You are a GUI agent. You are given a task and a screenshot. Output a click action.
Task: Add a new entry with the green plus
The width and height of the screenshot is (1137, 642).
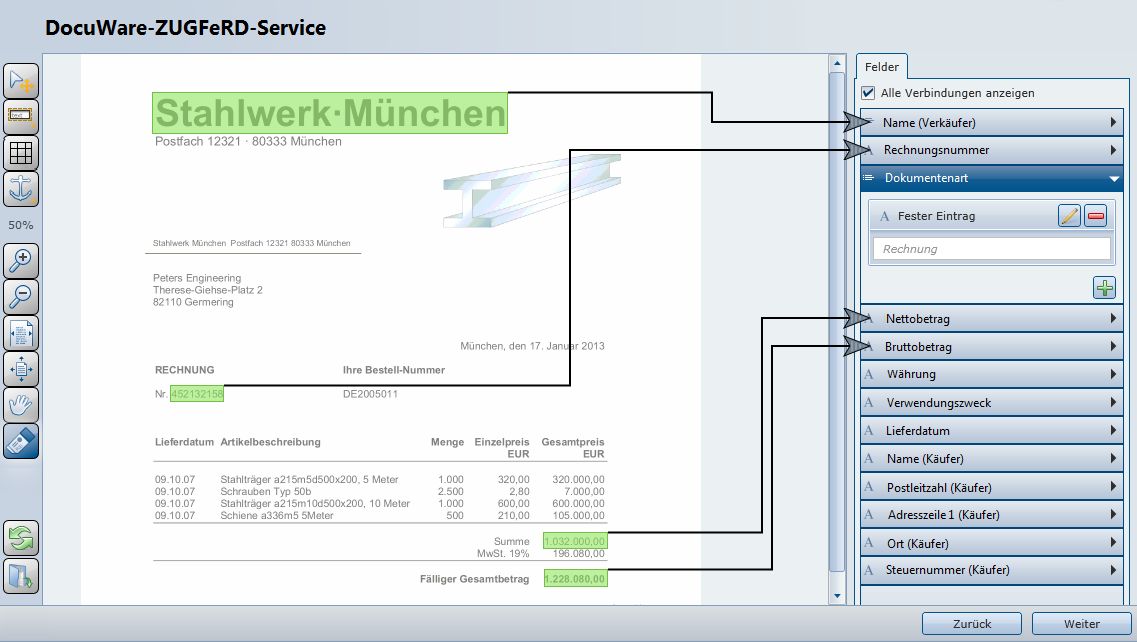click(x=1104, y=288)
